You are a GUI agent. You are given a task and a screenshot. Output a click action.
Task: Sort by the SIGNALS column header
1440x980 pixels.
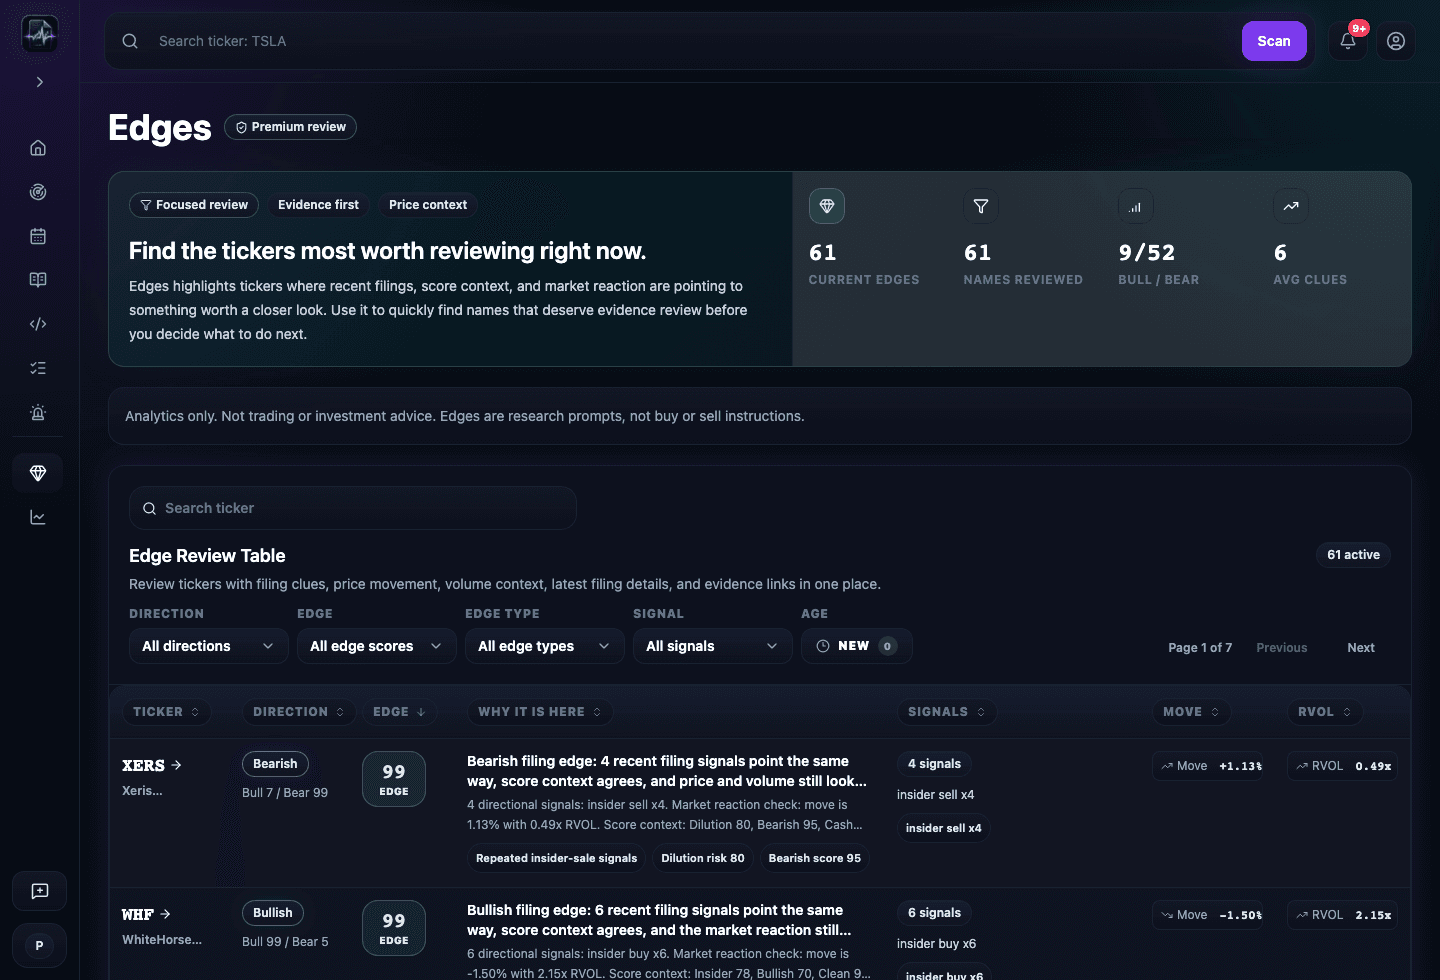coord(946,712)
